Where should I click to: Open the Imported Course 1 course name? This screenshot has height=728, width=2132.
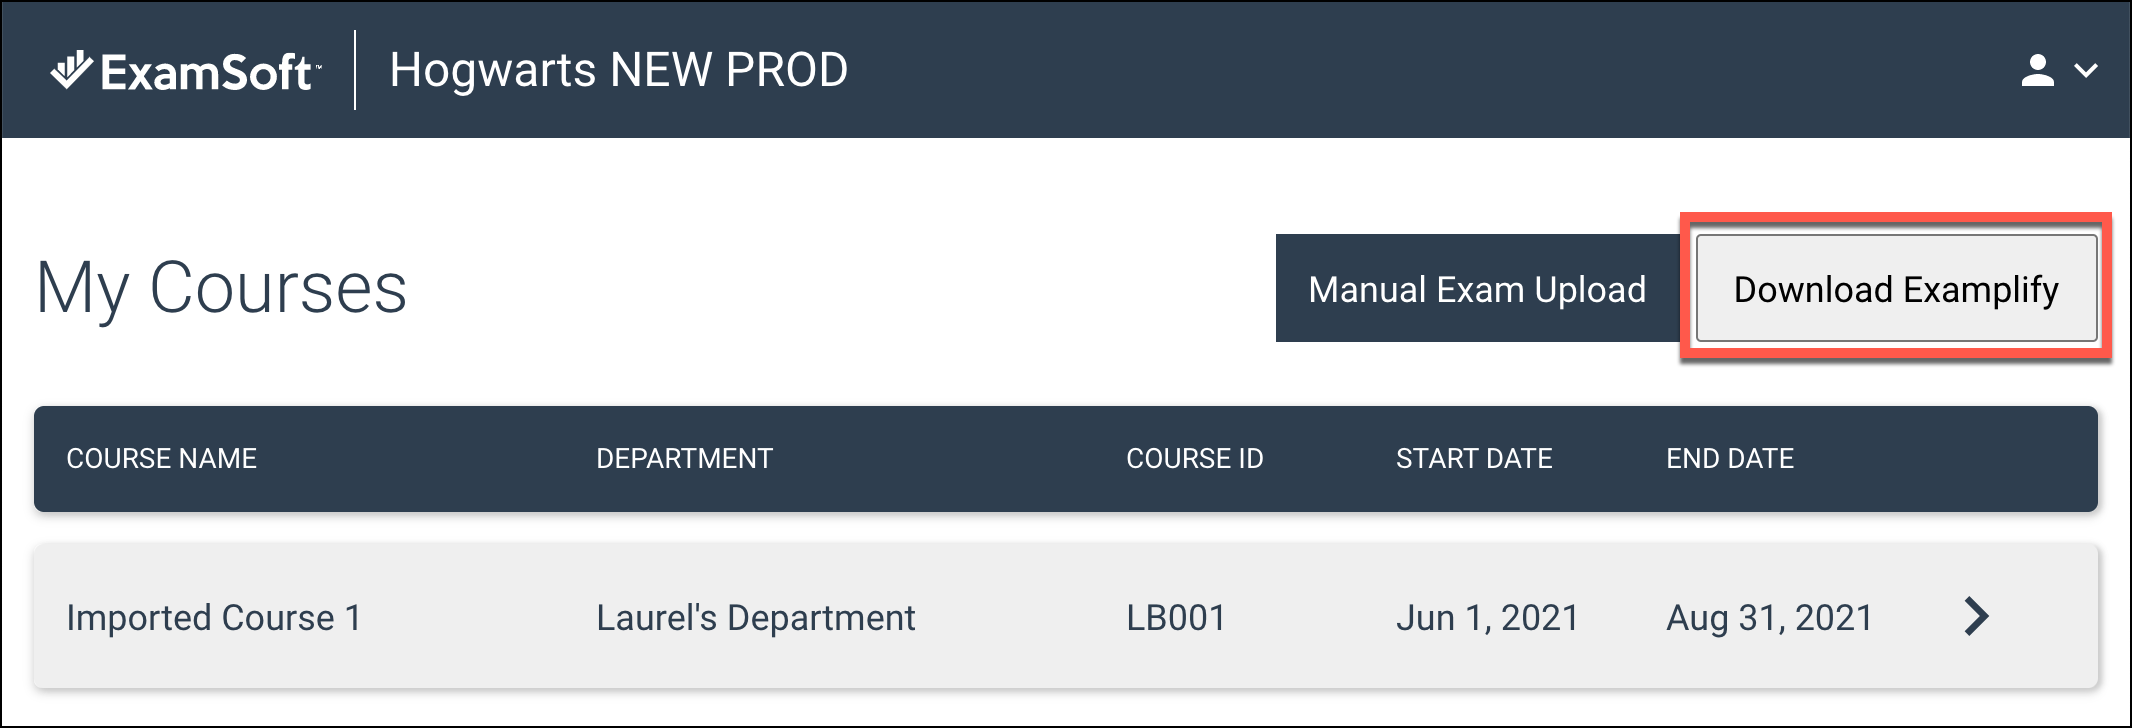tap(214, 618)
